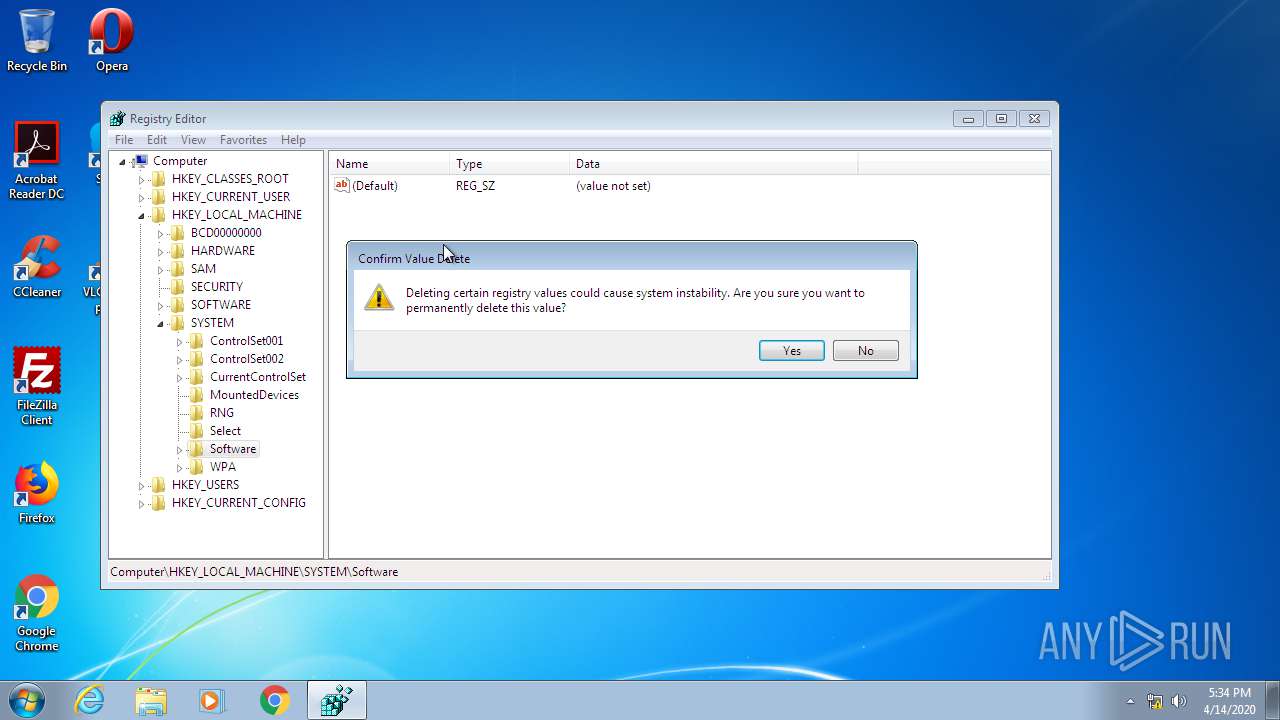Expand the HARDWARE key
The height and width of the screenshot is (720, 1280).
click(x=161, y=251)
